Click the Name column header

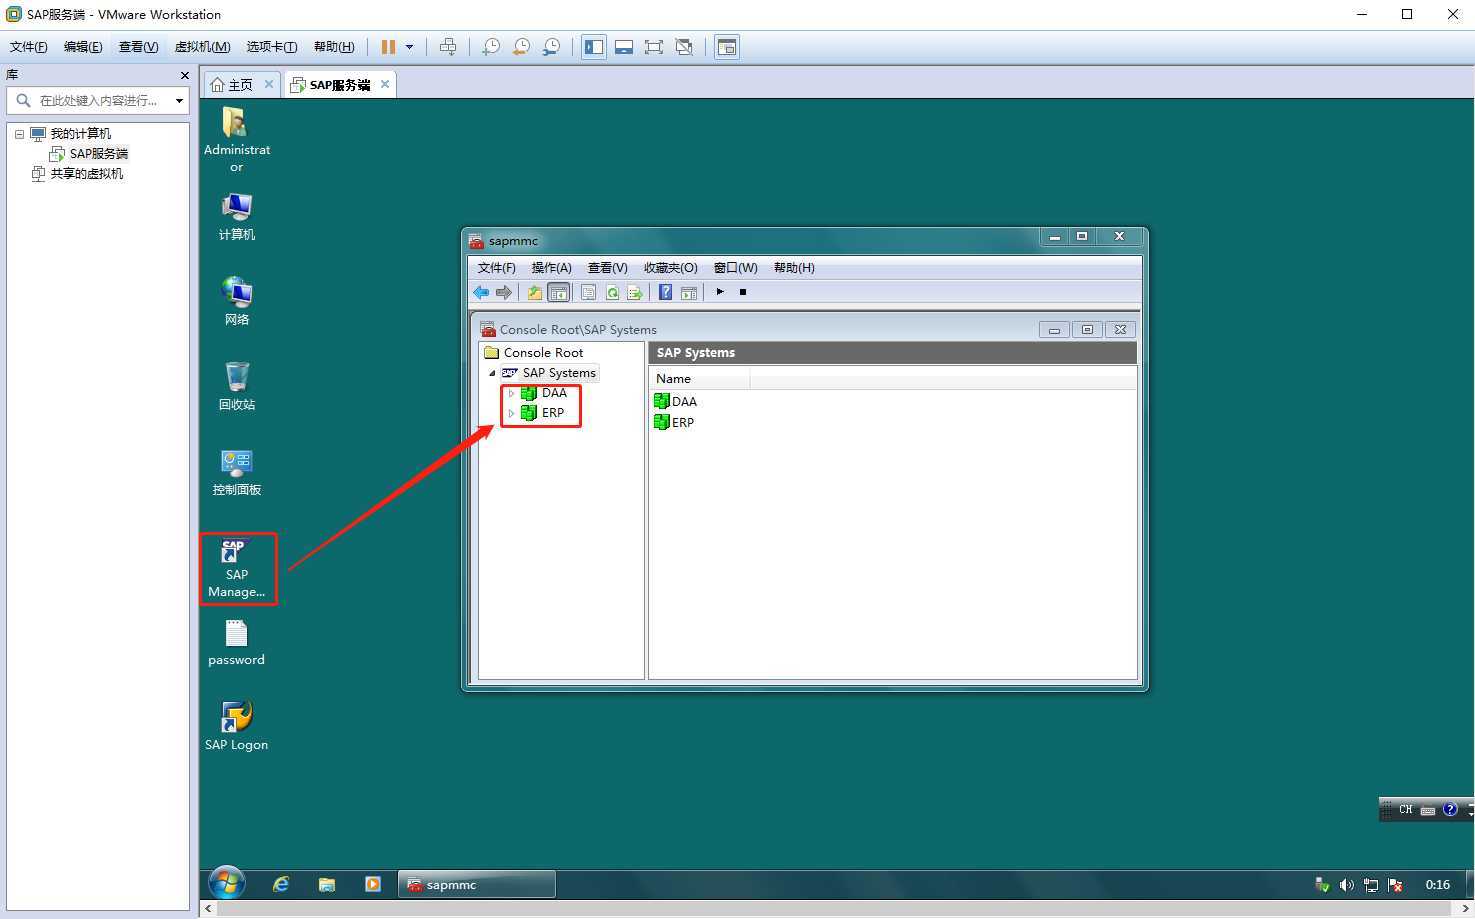[x=699, y=379]
